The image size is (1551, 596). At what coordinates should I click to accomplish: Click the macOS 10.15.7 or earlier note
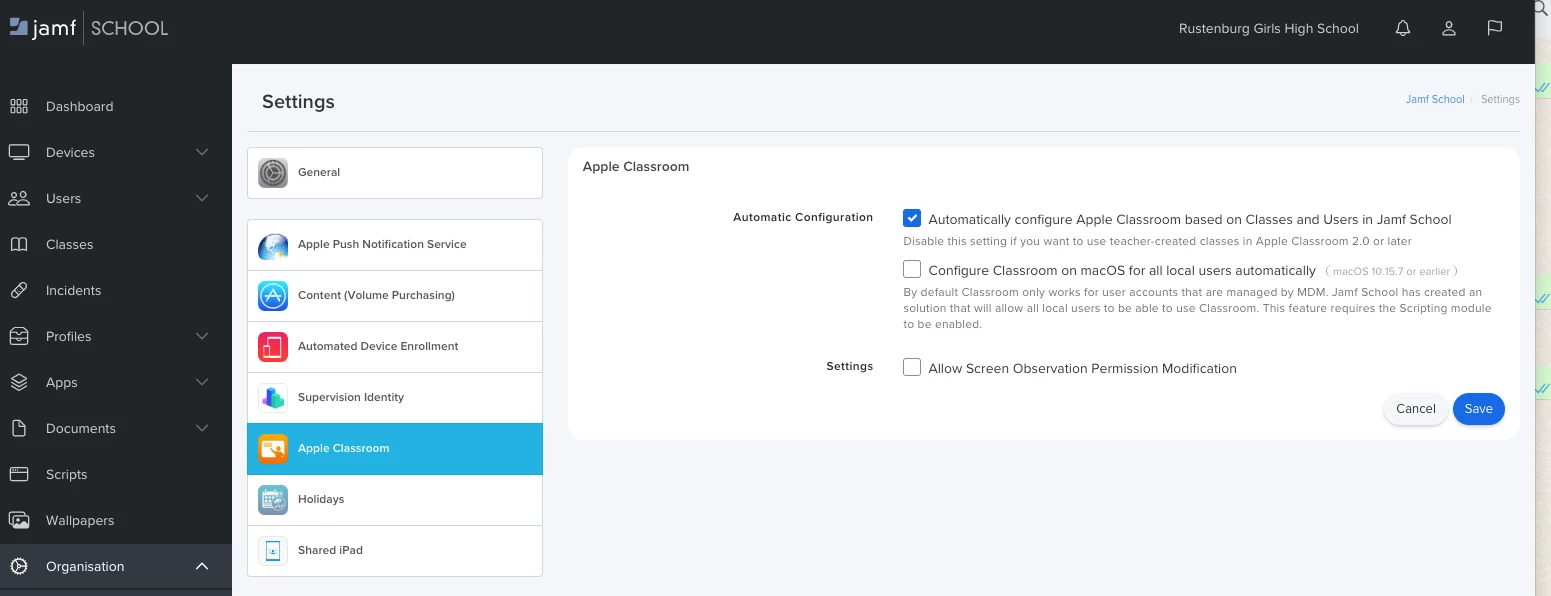pyautogui.click(x=1392, y=271)
